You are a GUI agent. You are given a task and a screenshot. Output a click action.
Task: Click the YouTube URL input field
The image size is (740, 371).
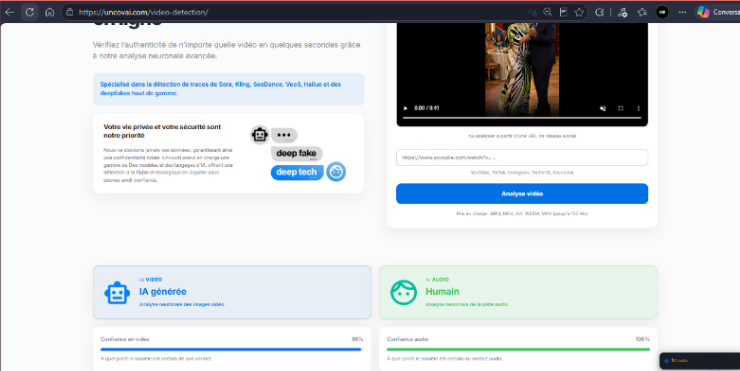coord(522,158)
